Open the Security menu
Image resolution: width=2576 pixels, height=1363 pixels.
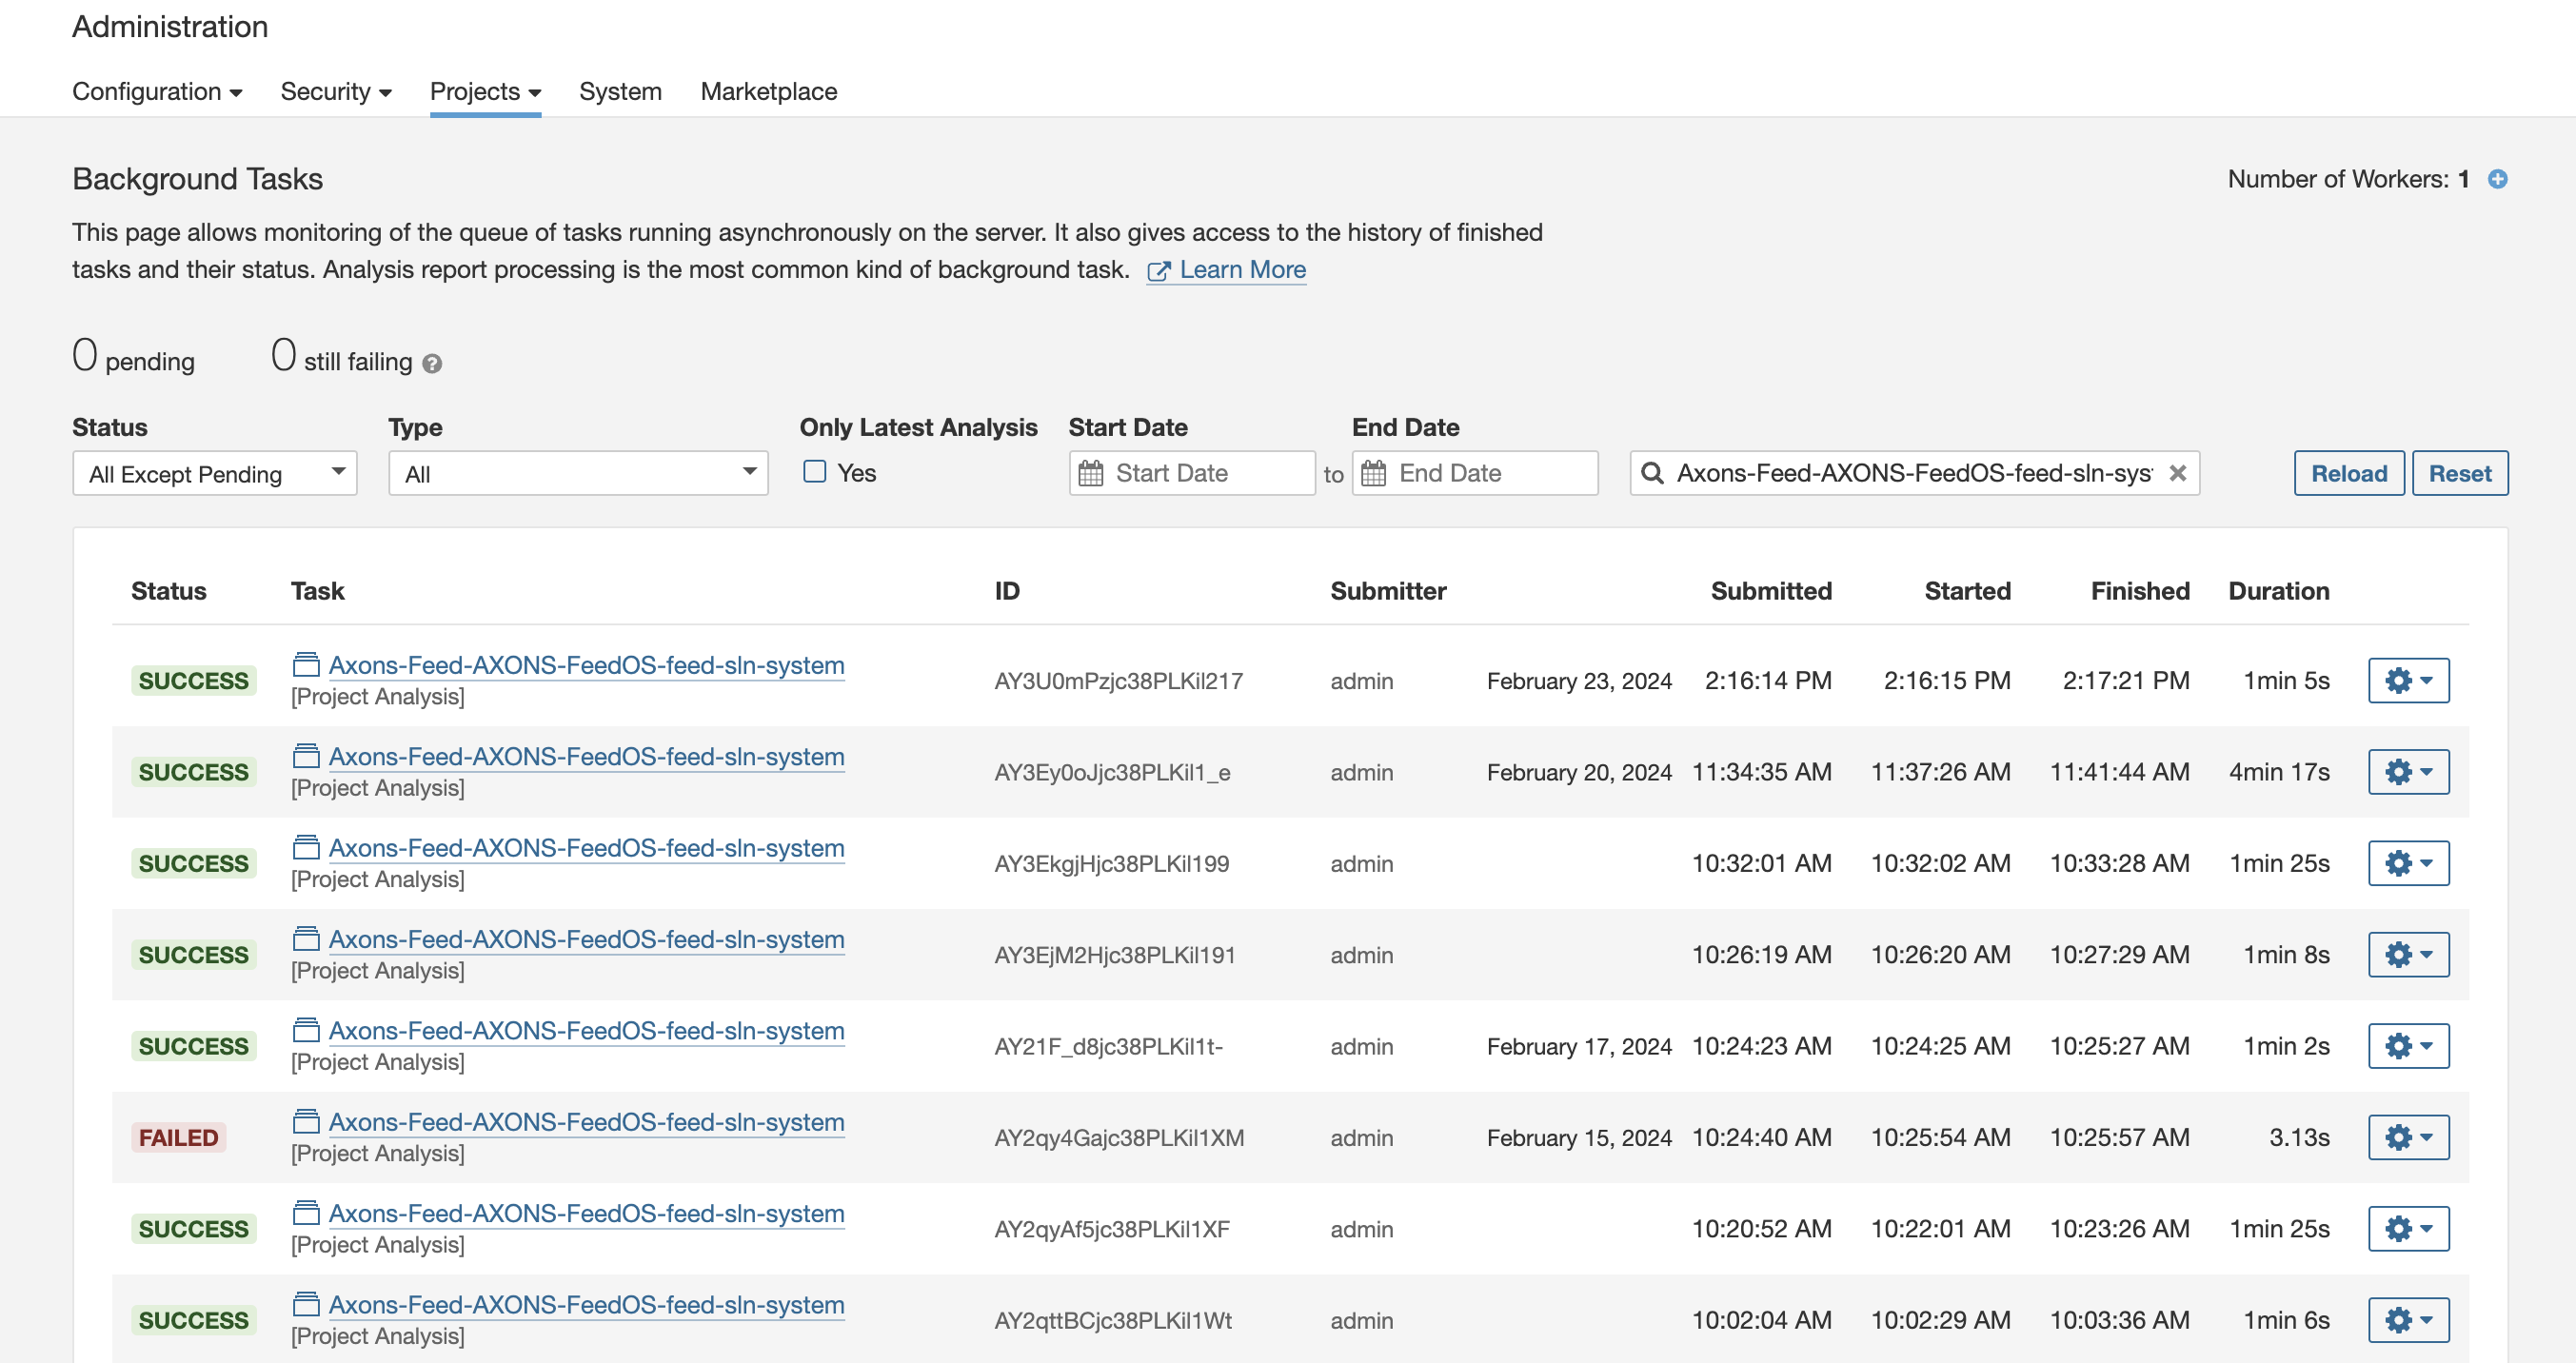335,91
